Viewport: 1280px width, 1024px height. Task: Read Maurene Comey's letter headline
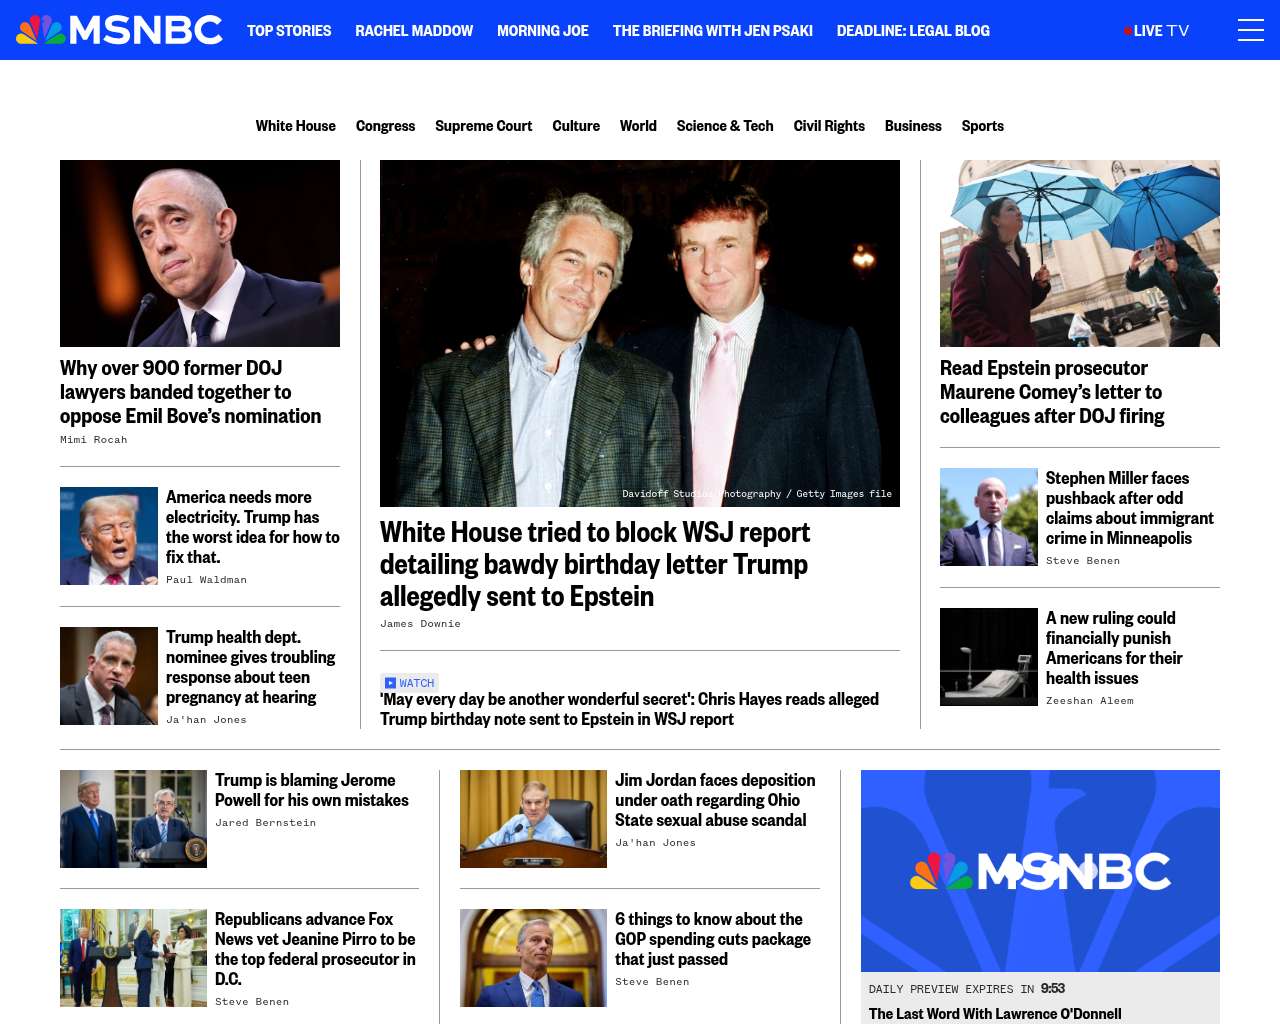1052,392
